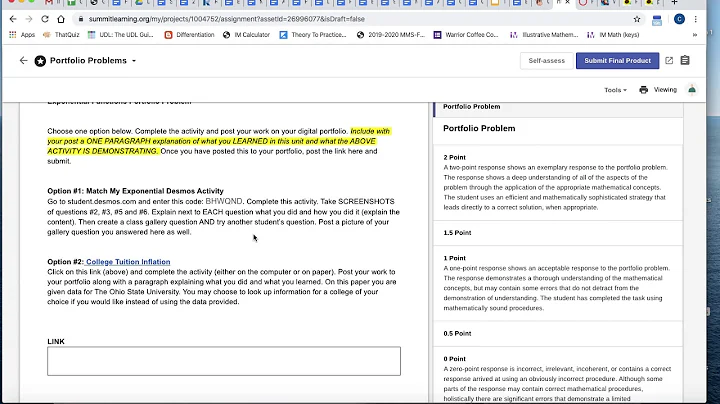This screenshot has height=404, width=720.
Task: Open the ThatQuiz bookmark
Action: pyautogui.click(x=61, y=35)
